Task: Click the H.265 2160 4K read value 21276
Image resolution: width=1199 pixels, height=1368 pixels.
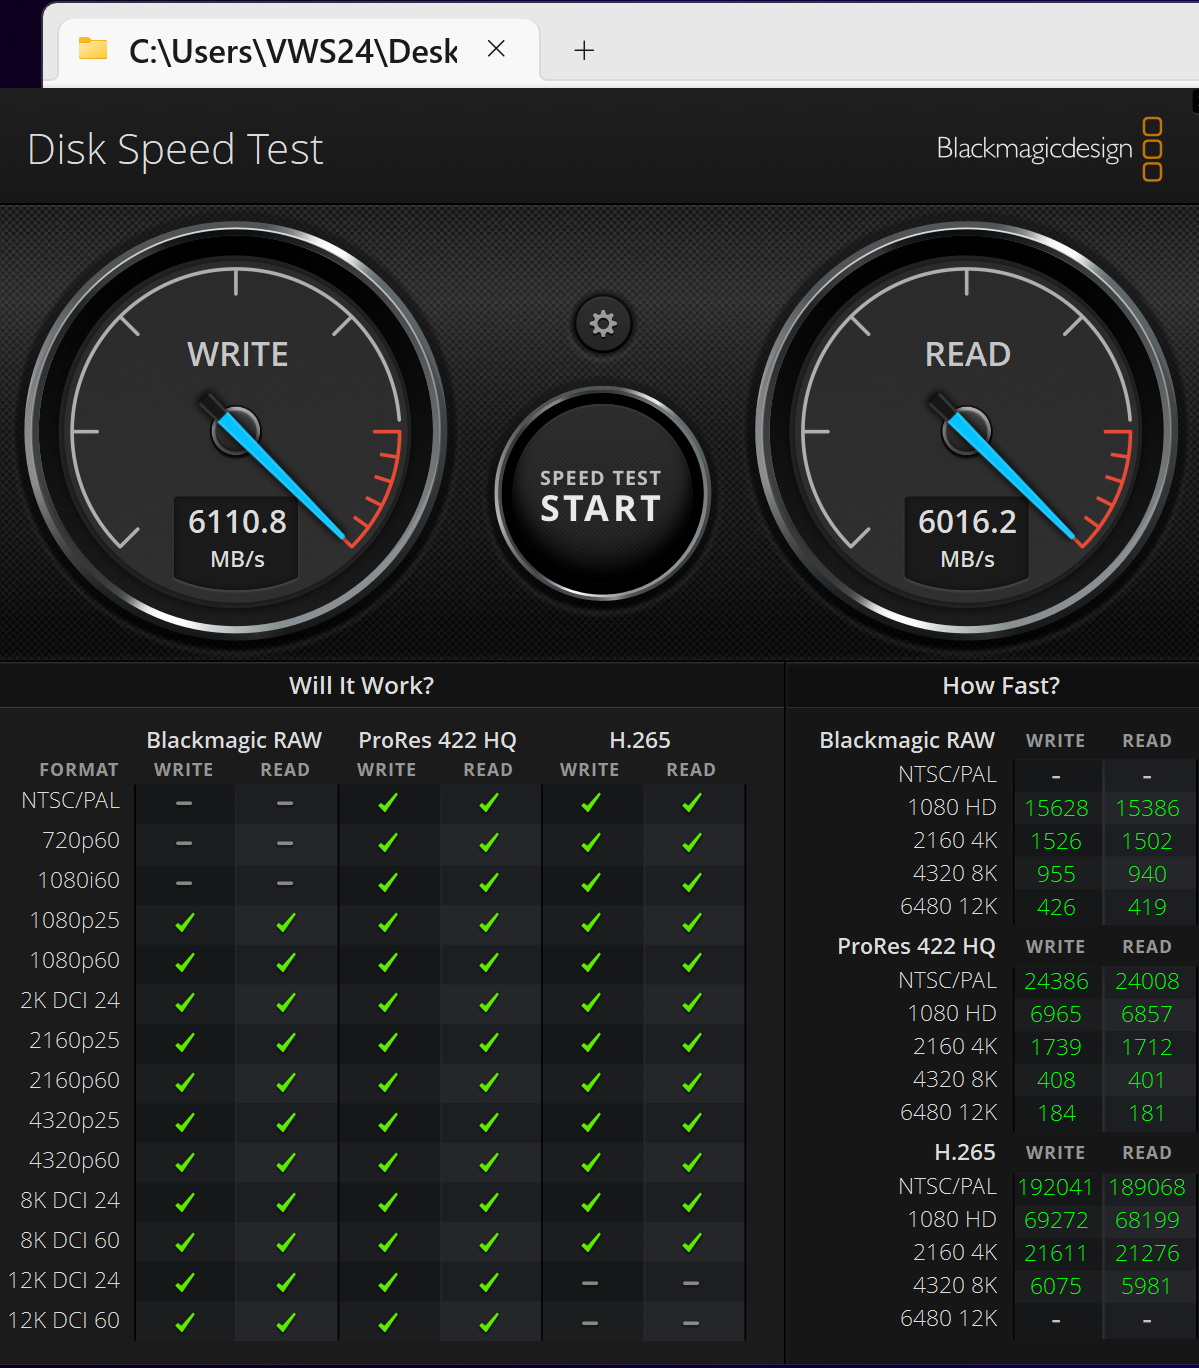Action: click(1147, 1253)
